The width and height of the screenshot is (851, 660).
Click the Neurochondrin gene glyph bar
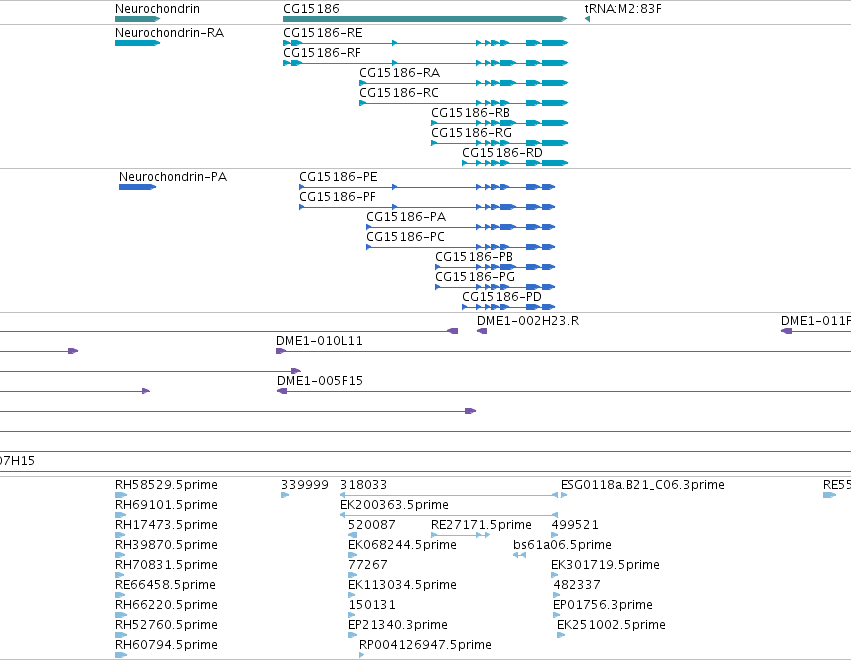[x=137, y=19]
